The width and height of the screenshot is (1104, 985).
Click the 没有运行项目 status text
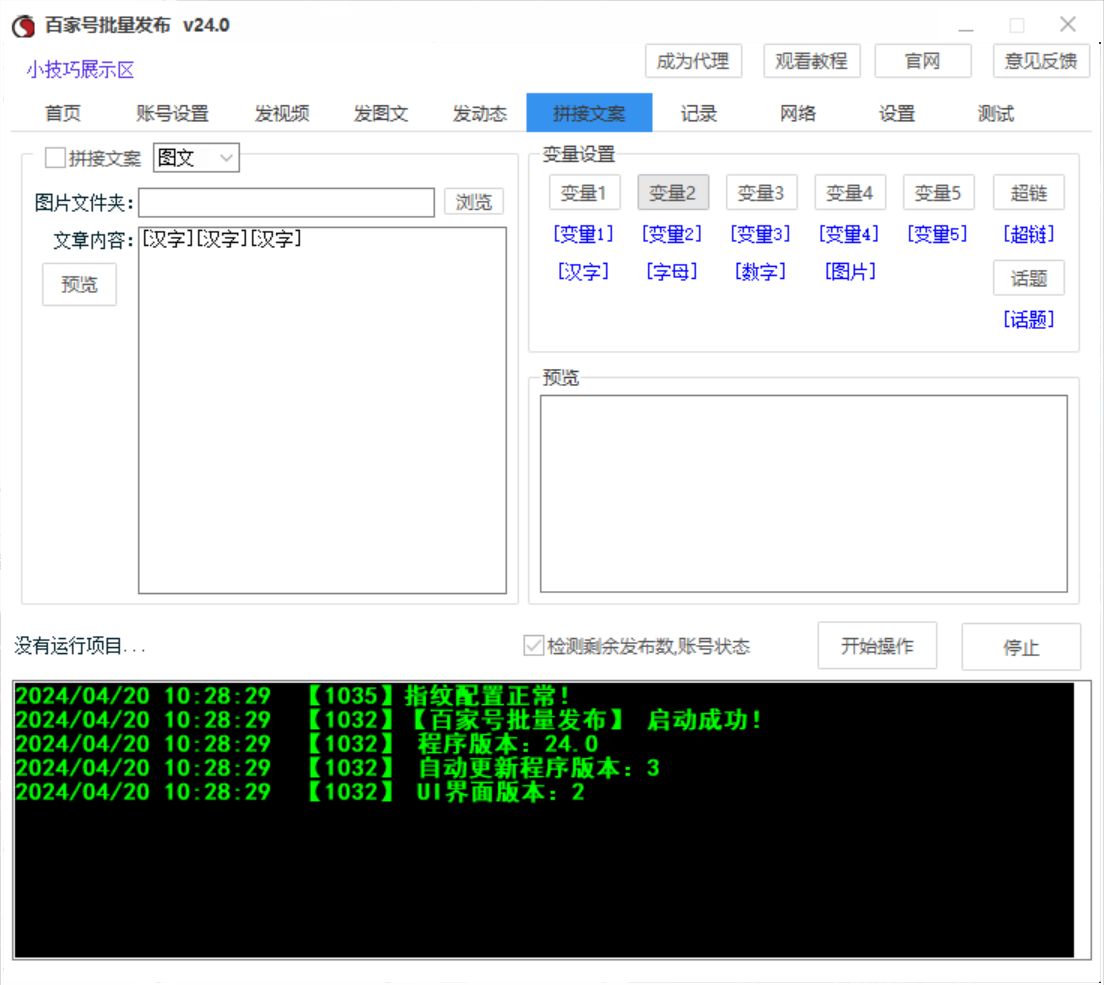[x=80, y=646]
